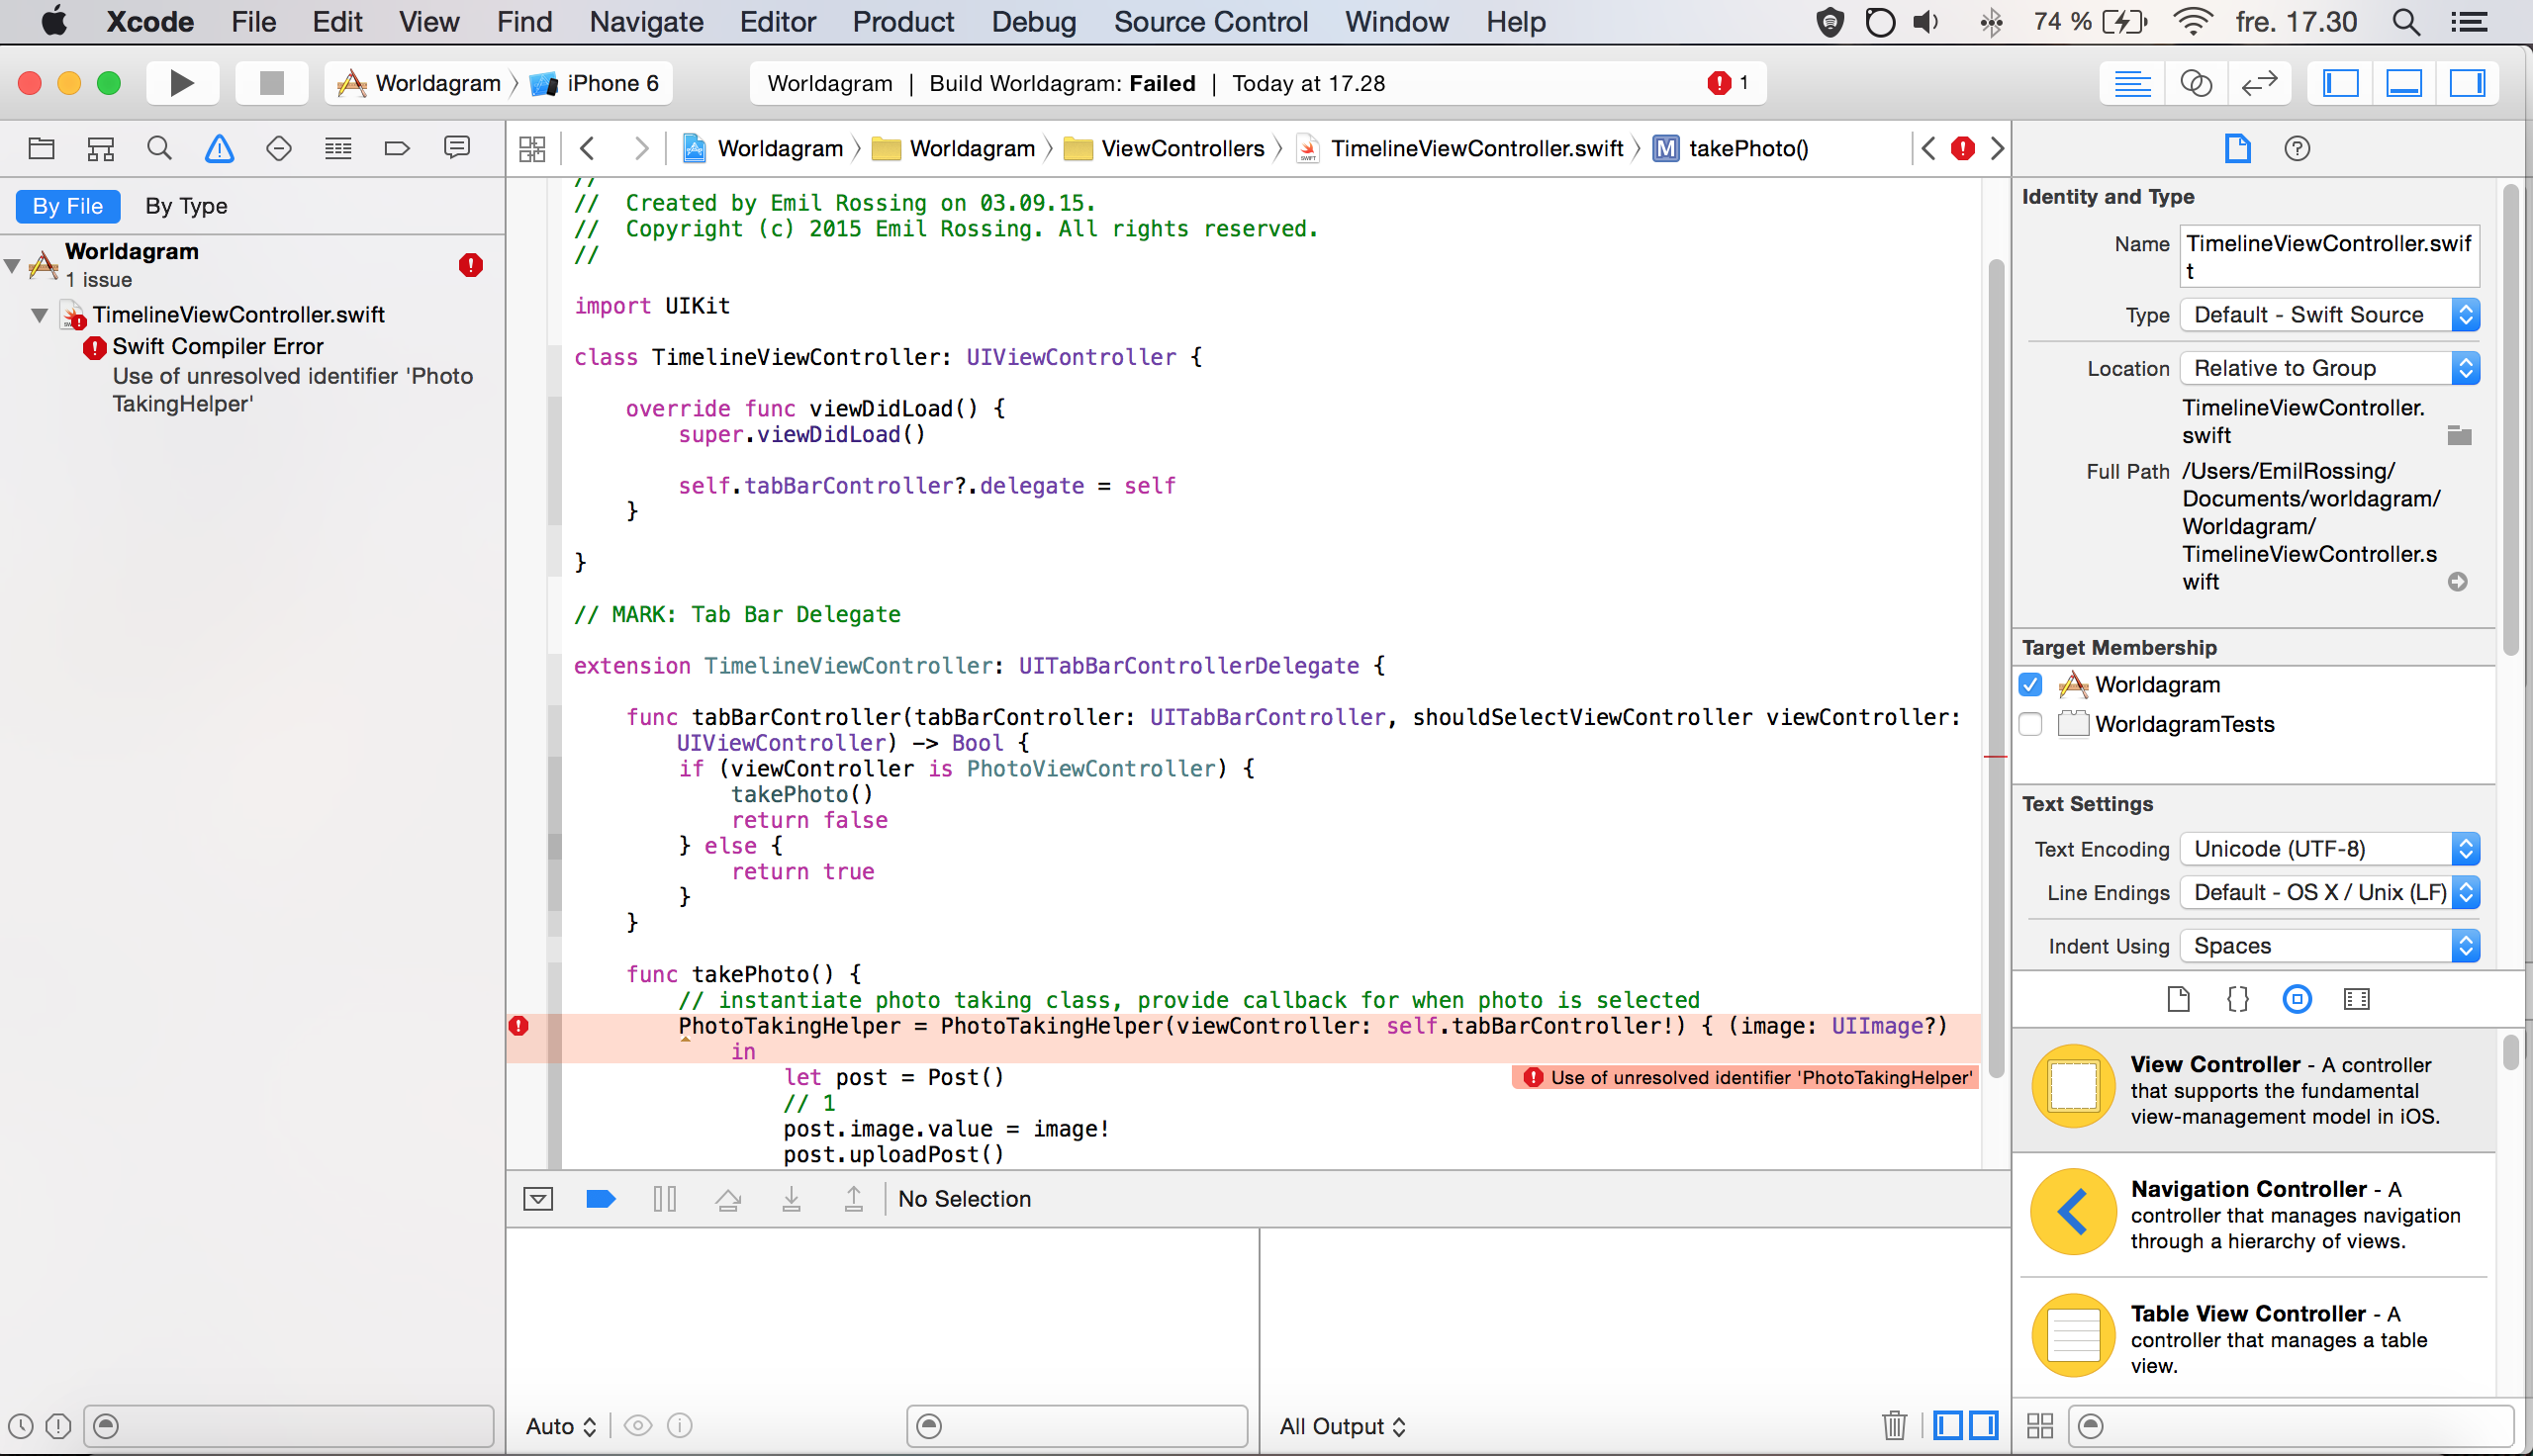Show Media library
This screenshot has height=1456, width=2533.
[2357, 999]
